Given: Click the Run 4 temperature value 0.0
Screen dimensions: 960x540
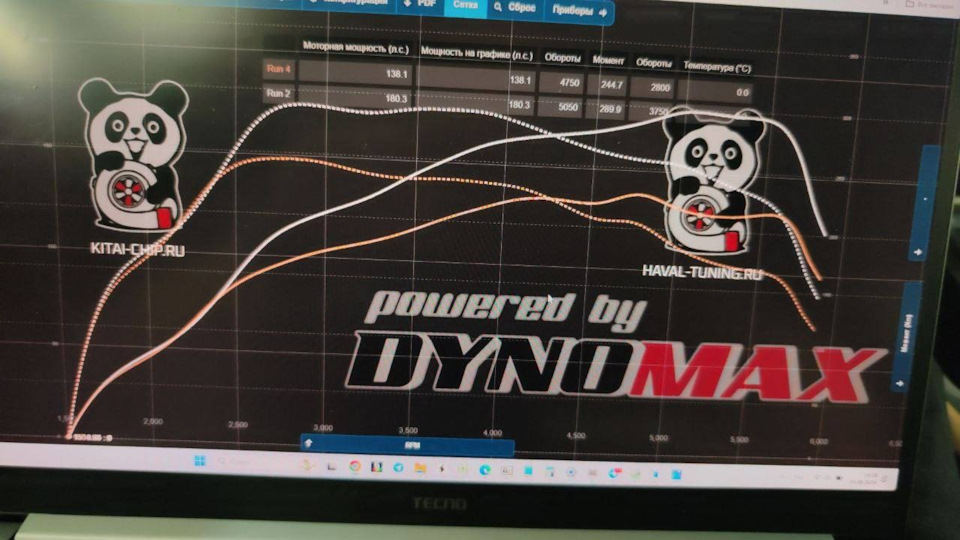Looking at the screenshot, I should [x=715, y=92].
